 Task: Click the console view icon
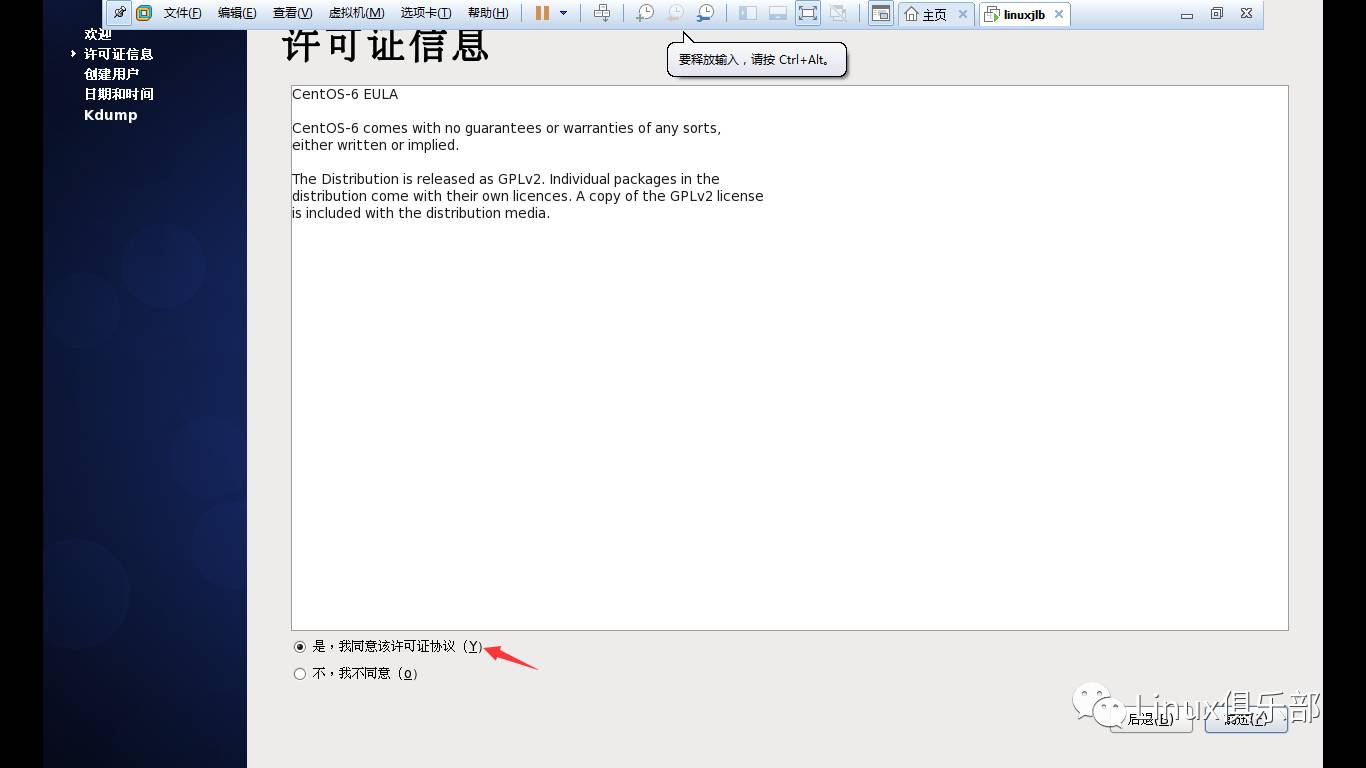pos(880,13)
